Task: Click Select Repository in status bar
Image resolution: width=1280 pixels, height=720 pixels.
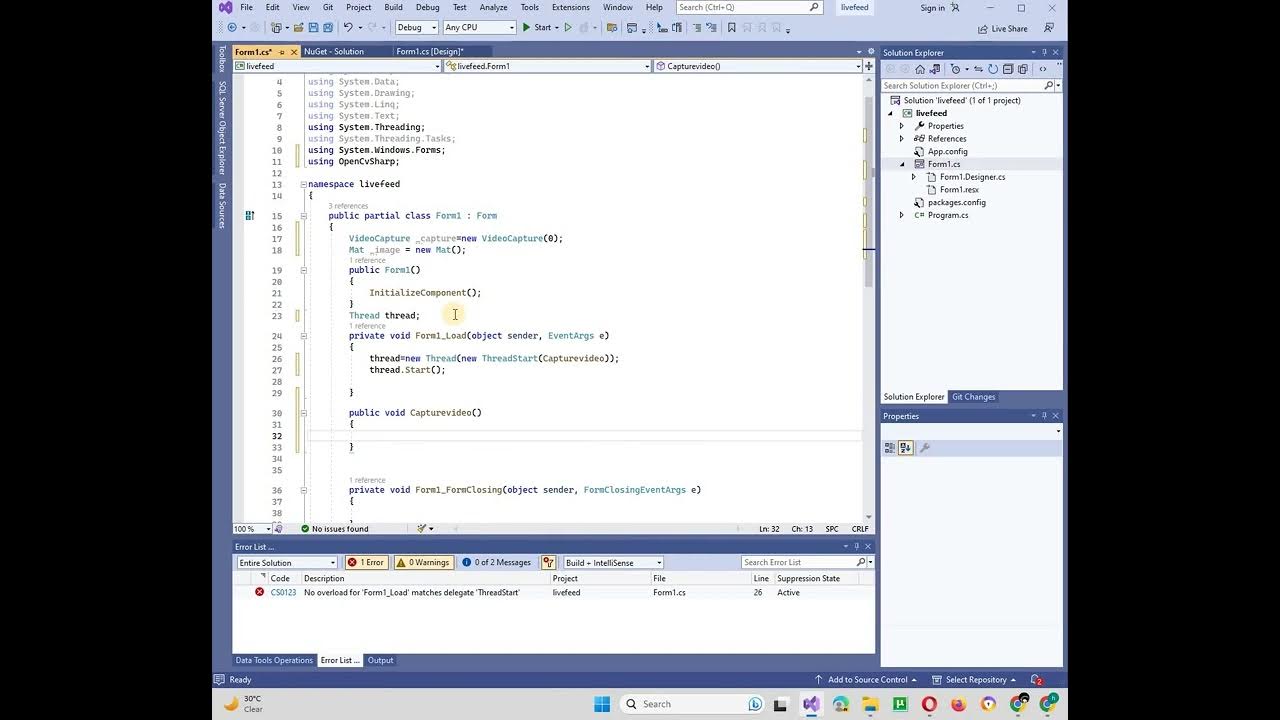Action: tap(974, 680)
